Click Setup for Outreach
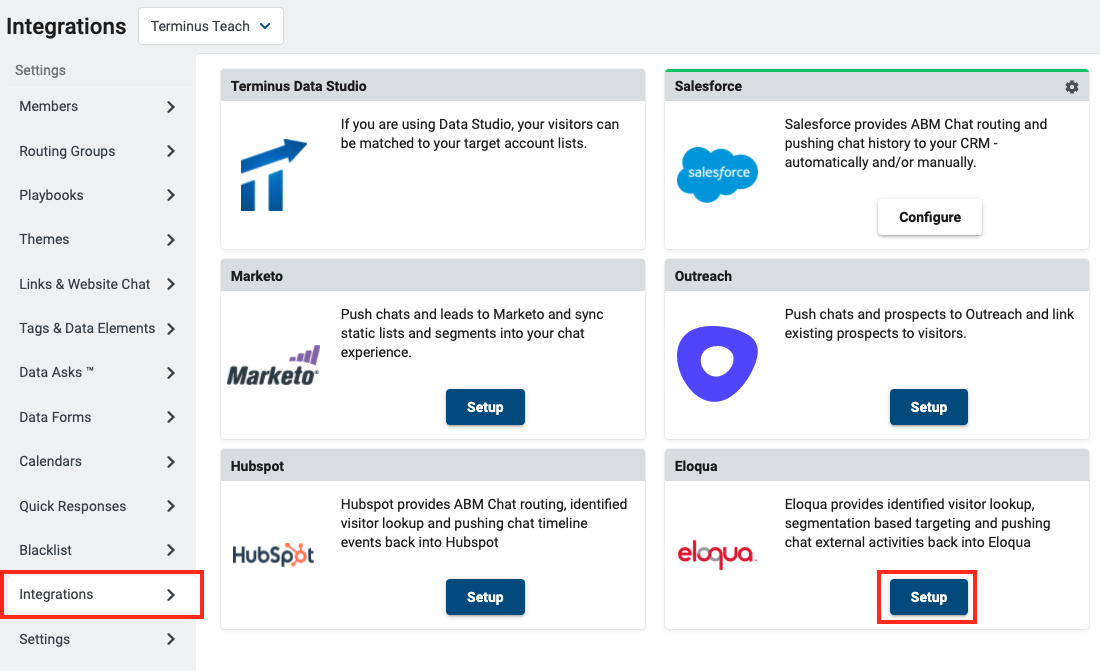 point(929,407)
